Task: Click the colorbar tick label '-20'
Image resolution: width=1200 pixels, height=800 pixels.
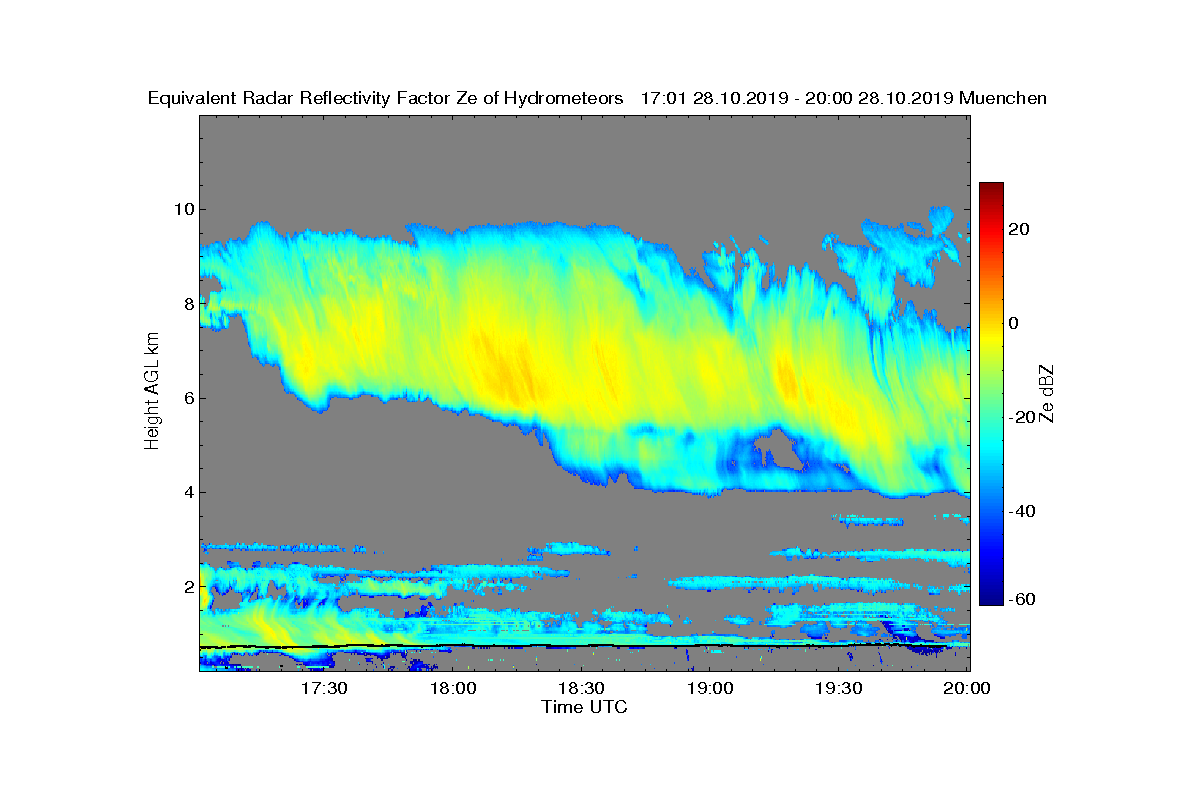Action: 1022,417
